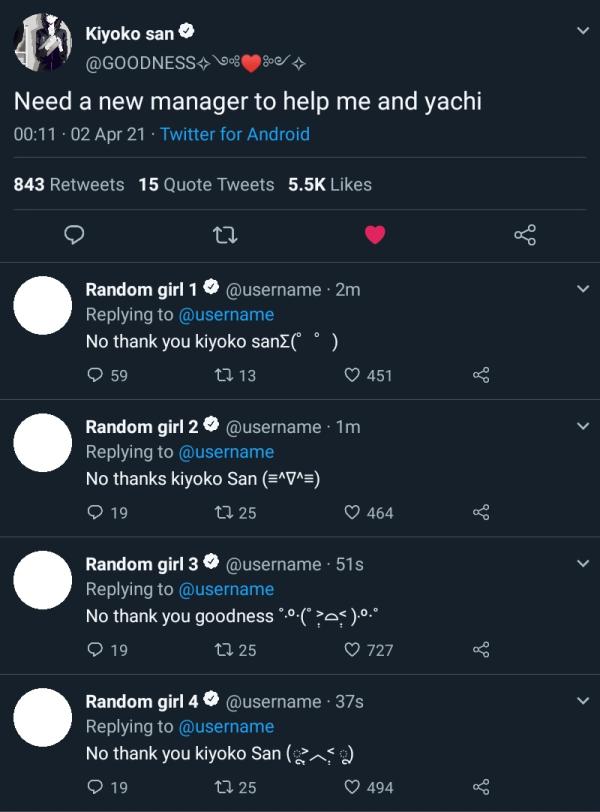The image size is (600, 812).
Task: Open the Twitter for Android link
Action: (x=235, y=134)
